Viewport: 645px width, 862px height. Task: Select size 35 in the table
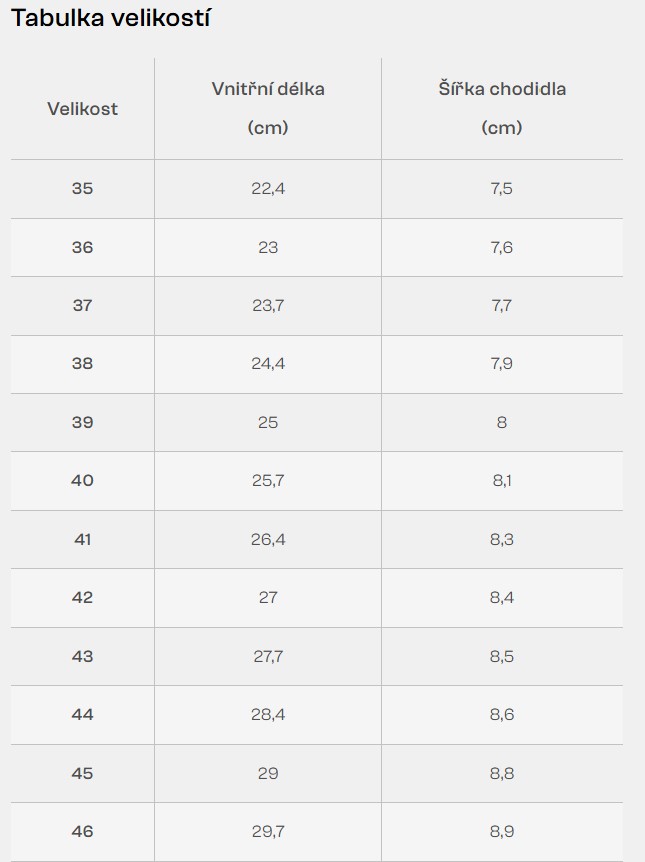(x=82, y=188)
